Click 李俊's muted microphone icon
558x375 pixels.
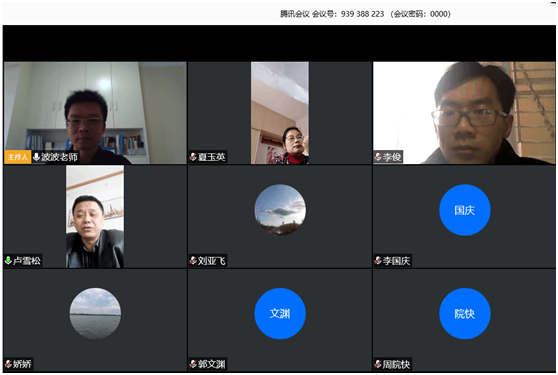[x=378, y=157]
